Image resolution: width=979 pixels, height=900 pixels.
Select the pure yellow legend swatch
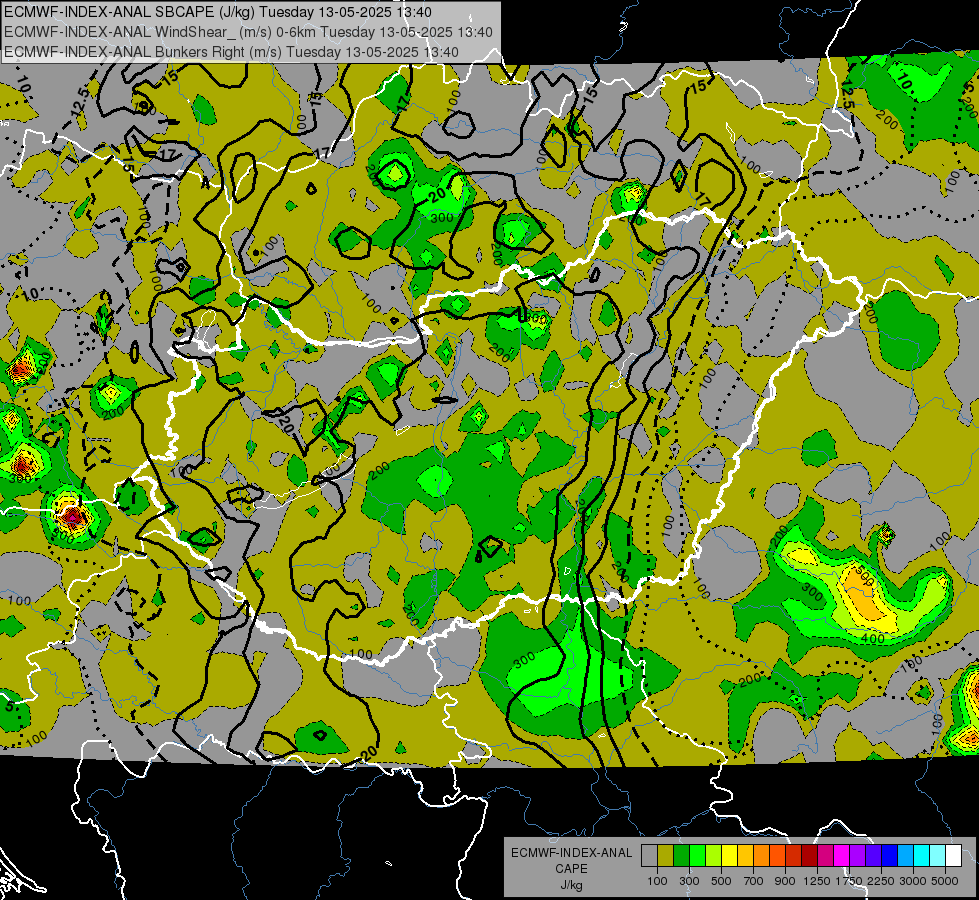point(729,856)
